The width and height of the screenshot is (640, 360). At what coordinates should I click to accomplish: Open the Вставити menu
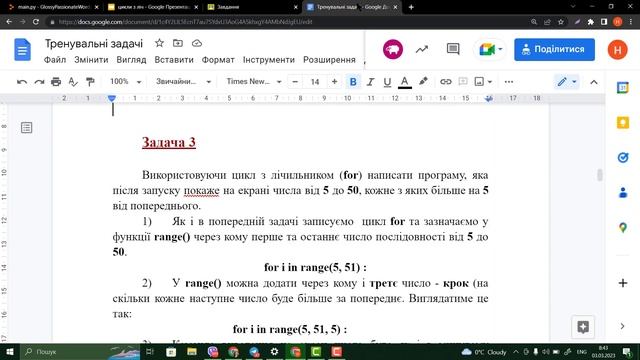174,60
